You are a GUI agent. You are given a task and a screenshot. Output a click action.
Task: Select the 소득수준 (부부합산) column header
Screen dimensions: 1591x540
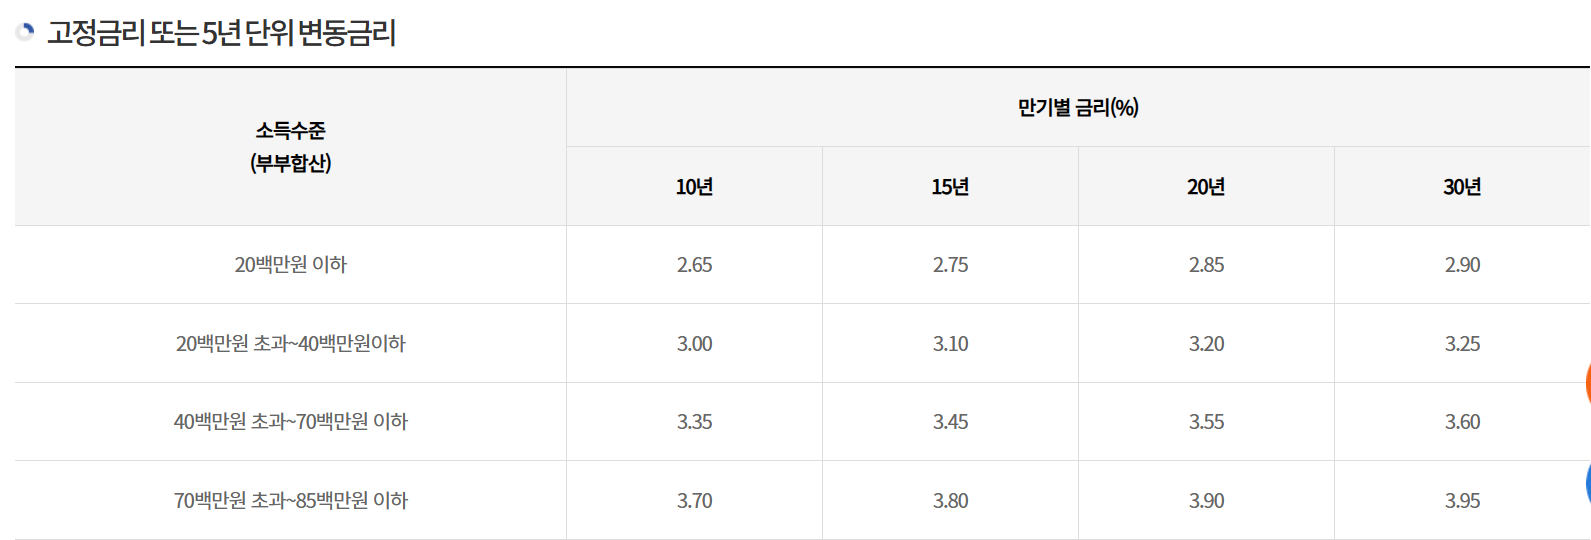[x=291, y=147]
